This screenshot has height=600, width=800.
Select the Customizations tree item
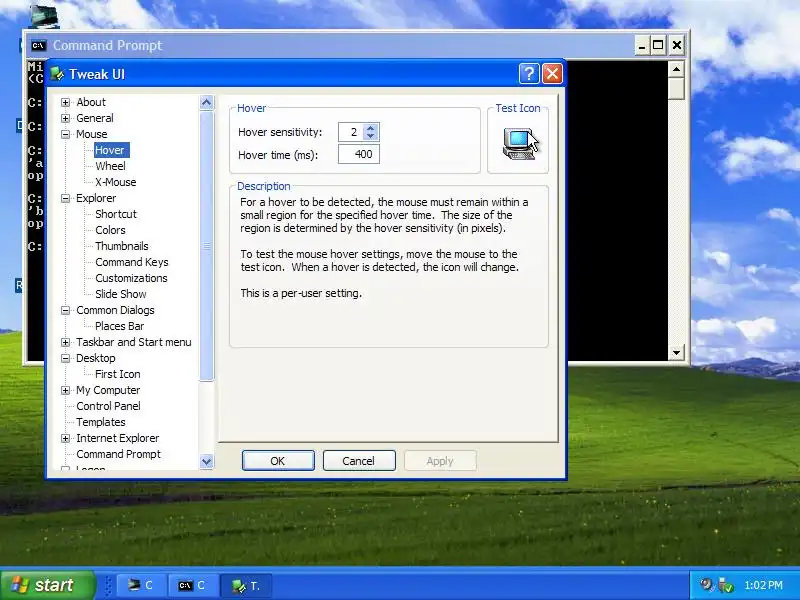[131, 278]
